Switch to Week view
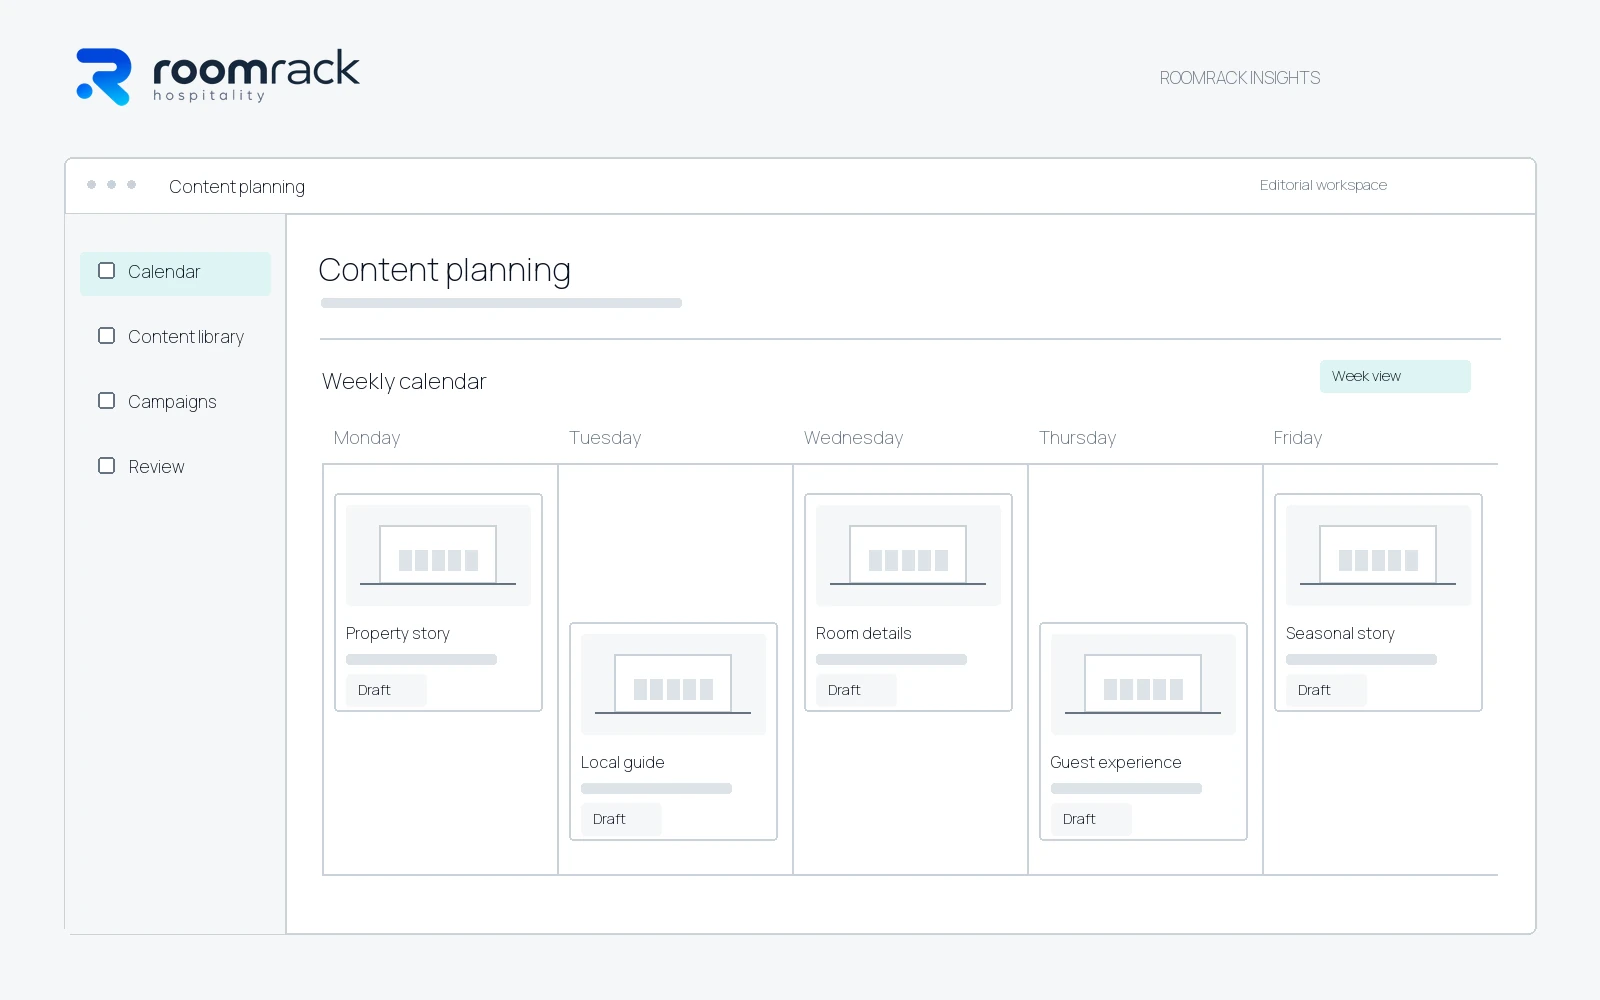This screenshot has height=1000, width=1600. coord(1395,376)
